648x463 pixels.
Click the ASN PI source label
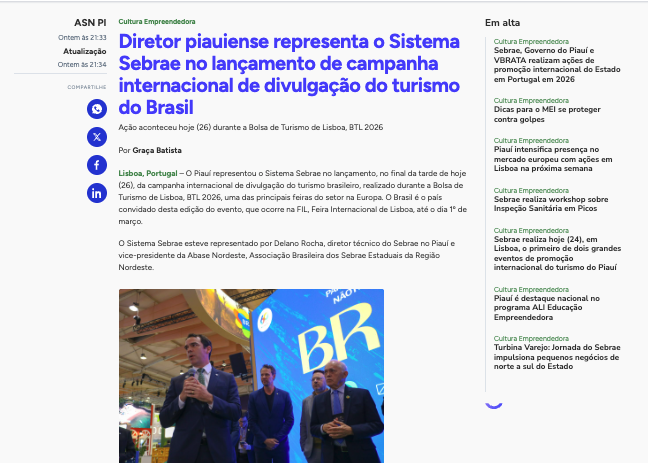click(90, 23)
